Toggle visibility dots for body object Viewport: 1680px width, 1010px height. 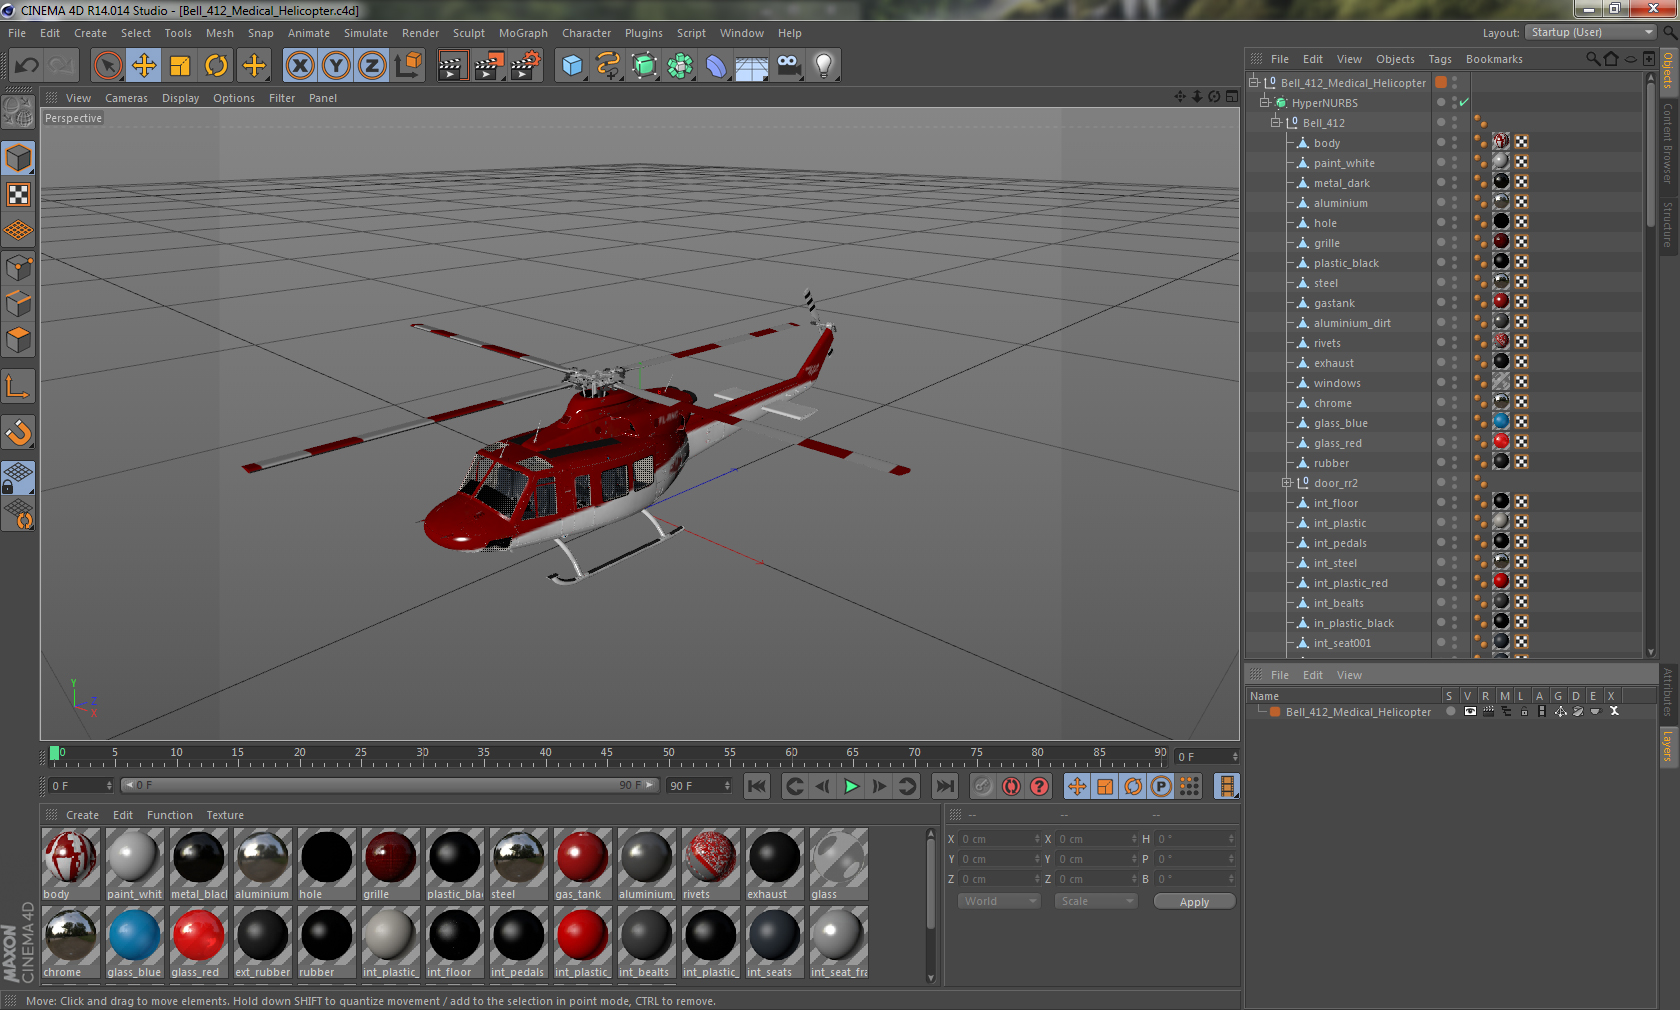click(1454, 142)
